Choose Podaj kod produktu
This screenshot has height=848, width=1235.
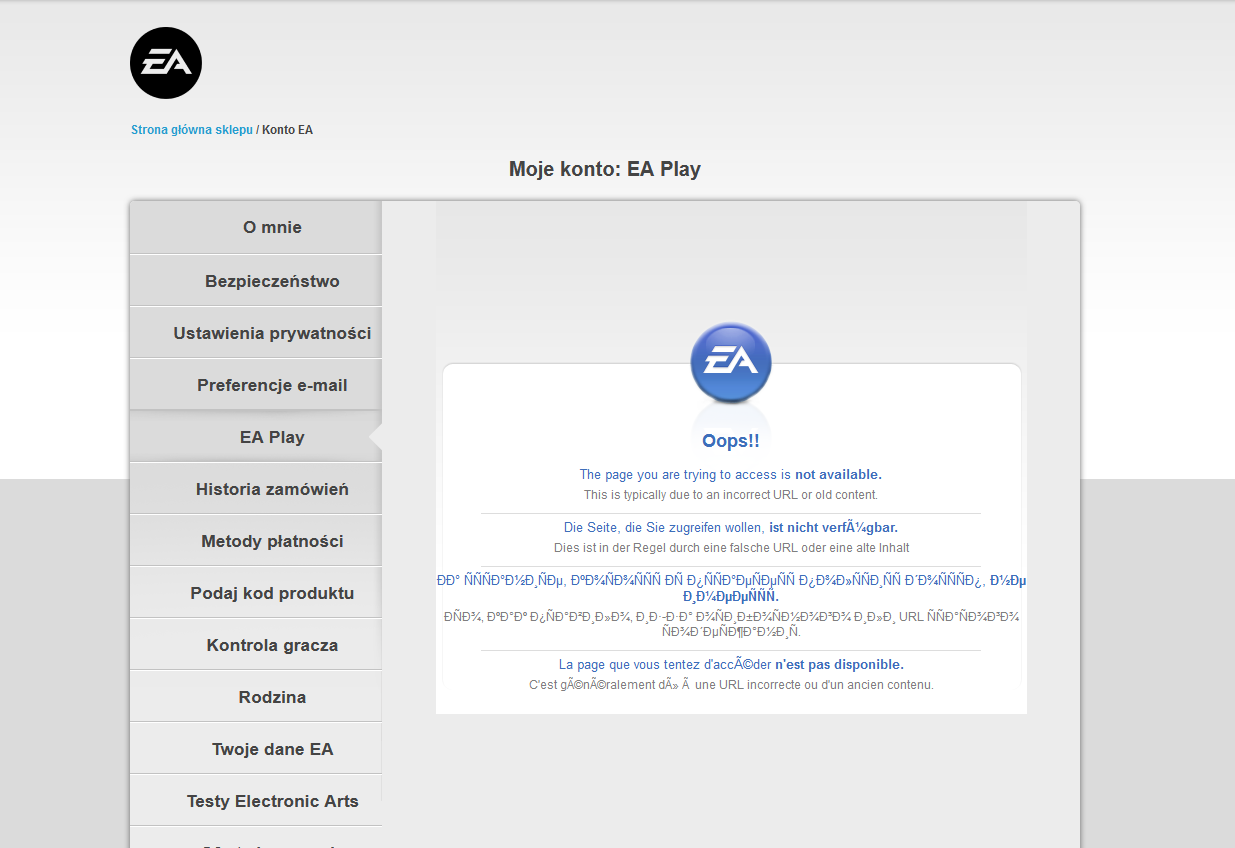[x=272, y=593]
